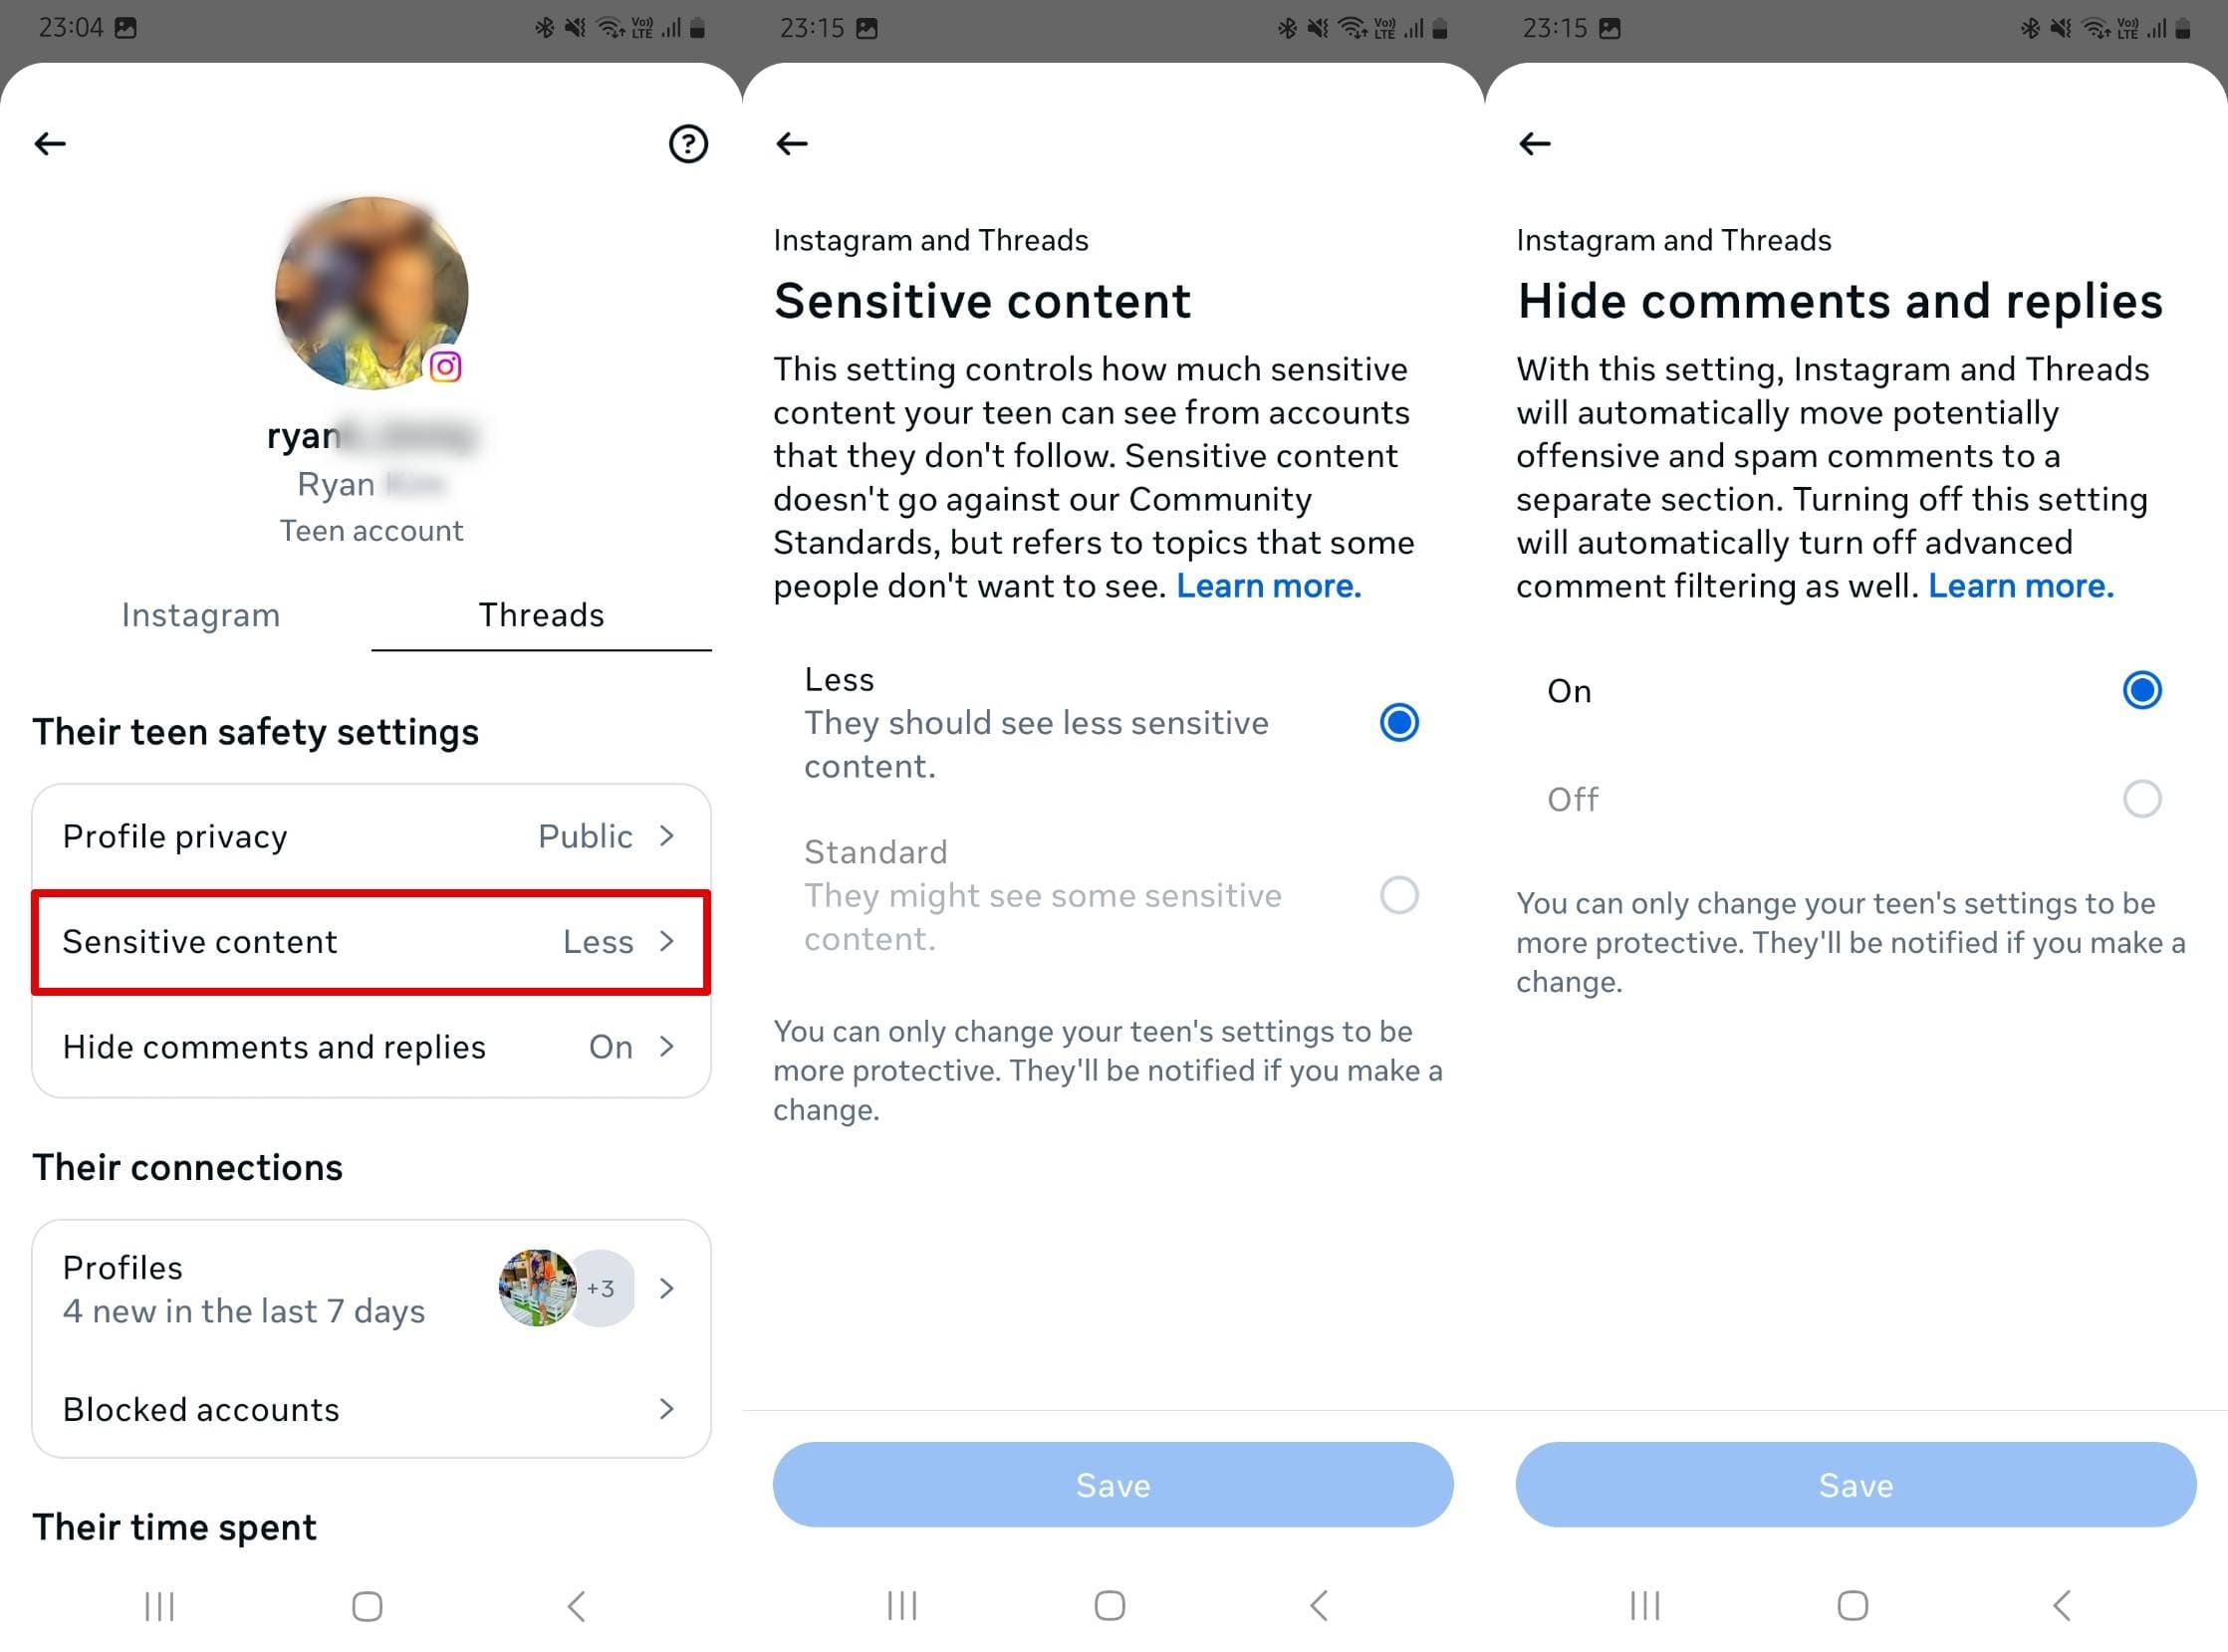Viewport: 2228px width, 1652px height.
Task: Save the Sensitive content setting
Action: coord(1113,1485)
